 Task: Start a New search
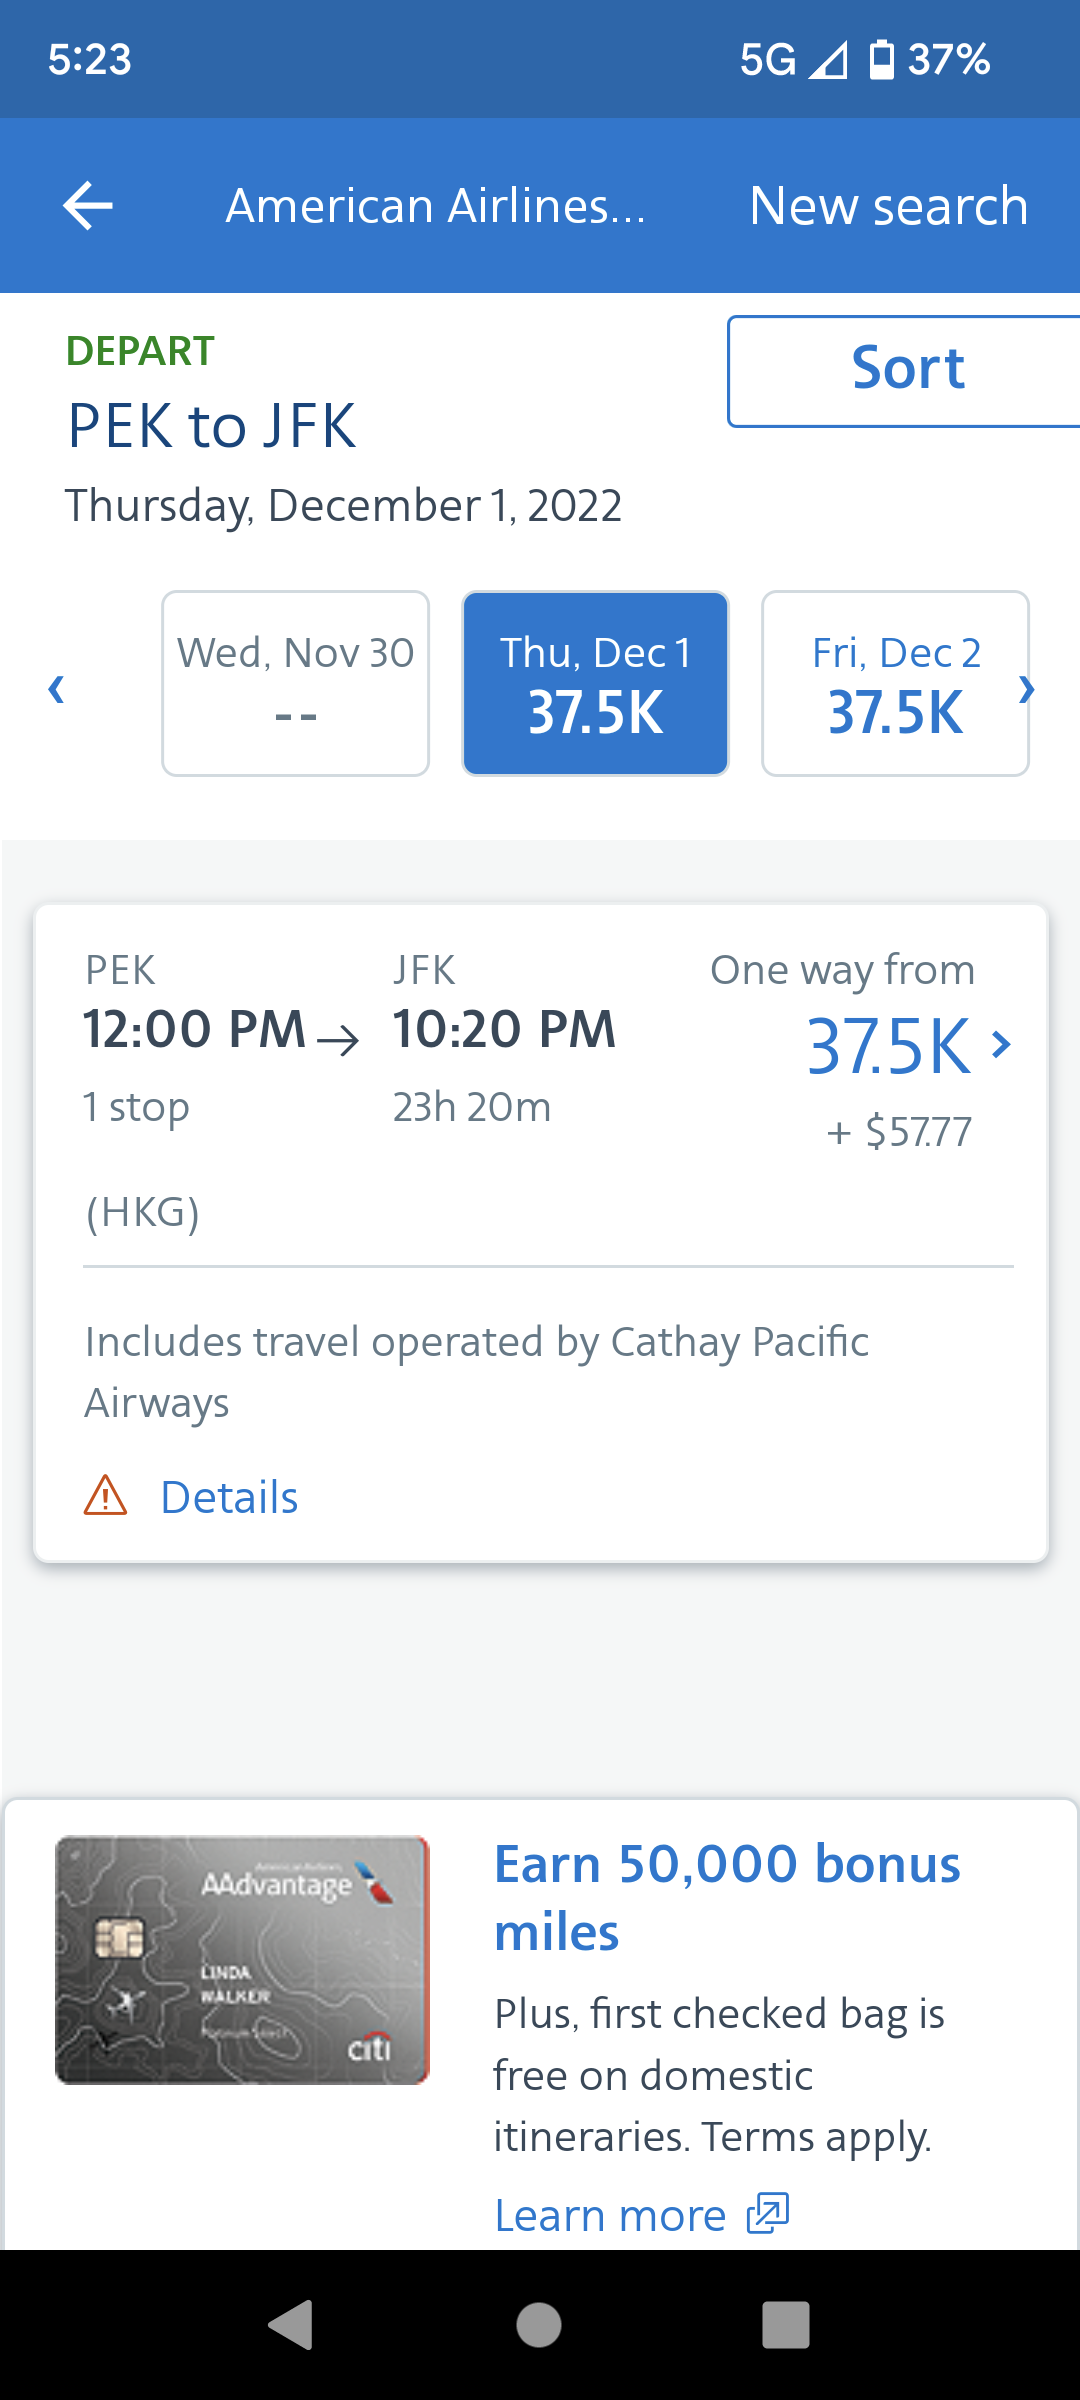888,206
